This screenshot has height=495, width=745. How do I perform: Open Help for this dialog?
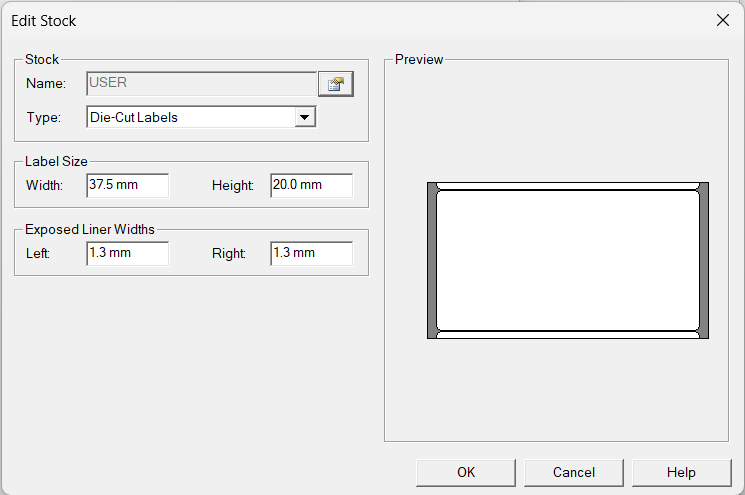click(681, 472)
